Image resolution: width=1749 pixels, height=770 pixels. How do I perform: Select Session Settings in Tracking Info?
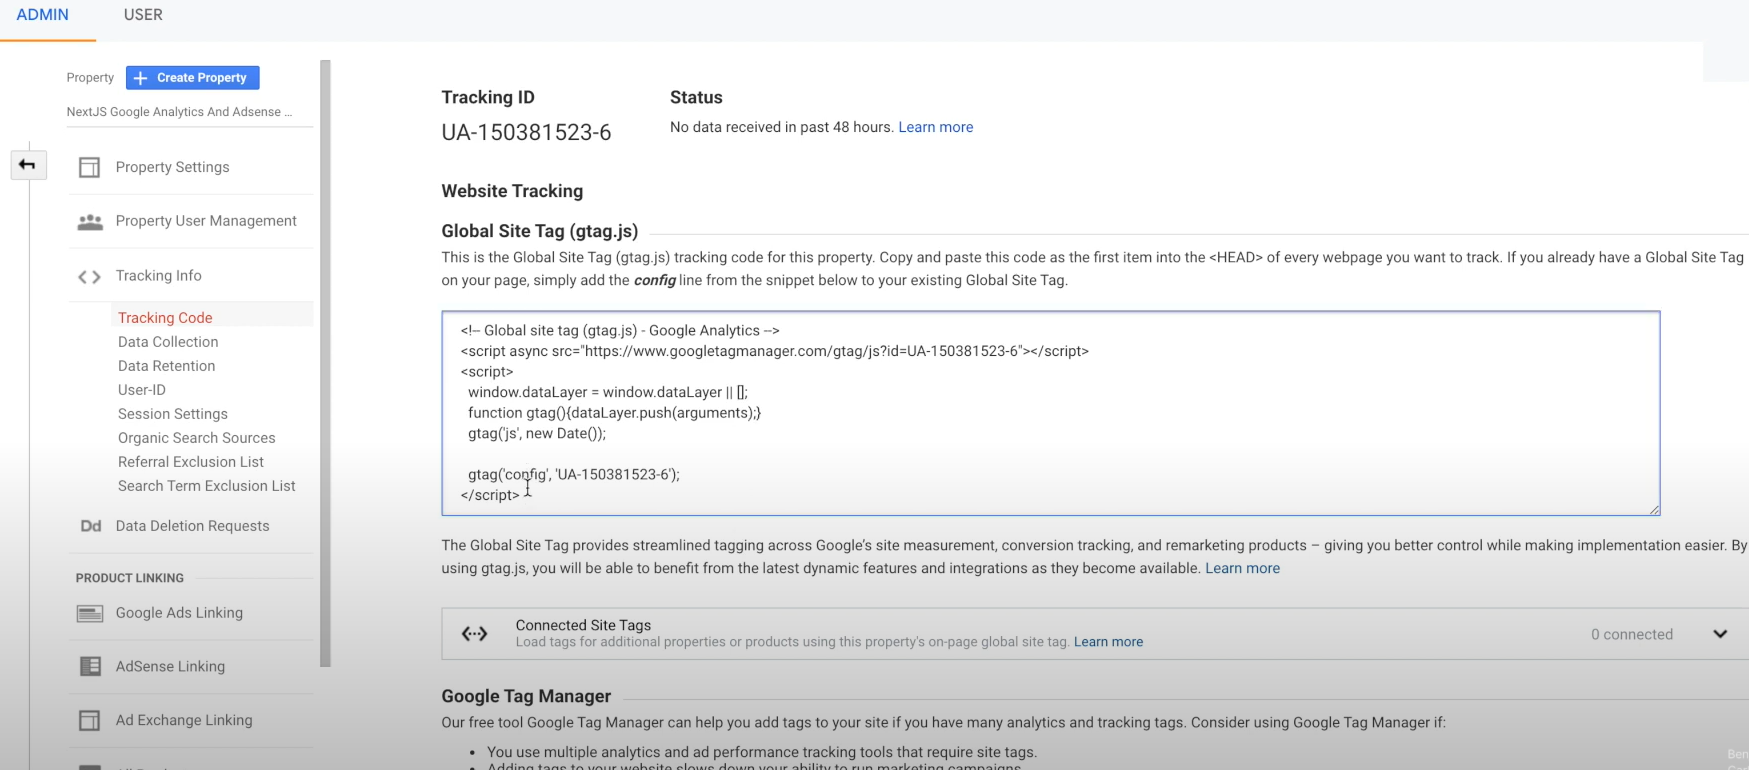point(173,414)
